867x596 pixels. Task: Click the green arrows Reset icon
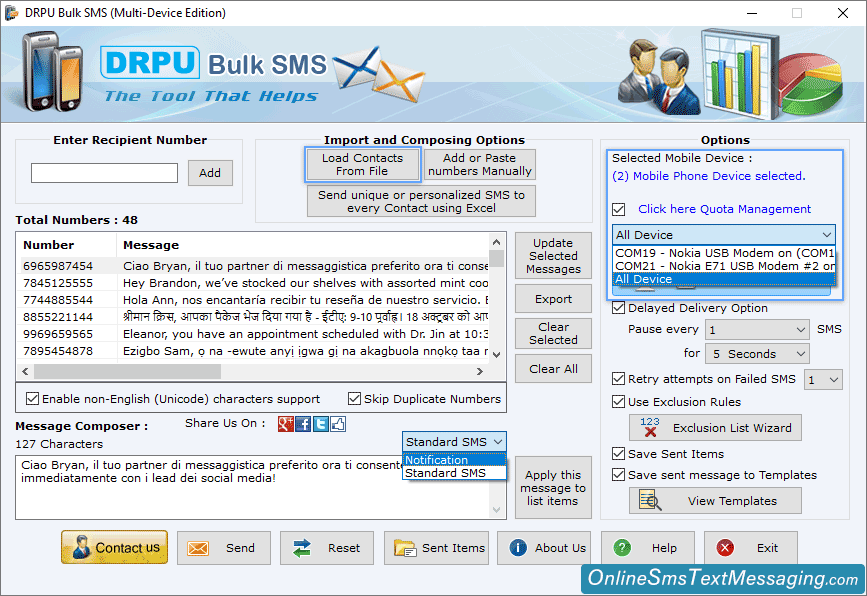[302, 548]
